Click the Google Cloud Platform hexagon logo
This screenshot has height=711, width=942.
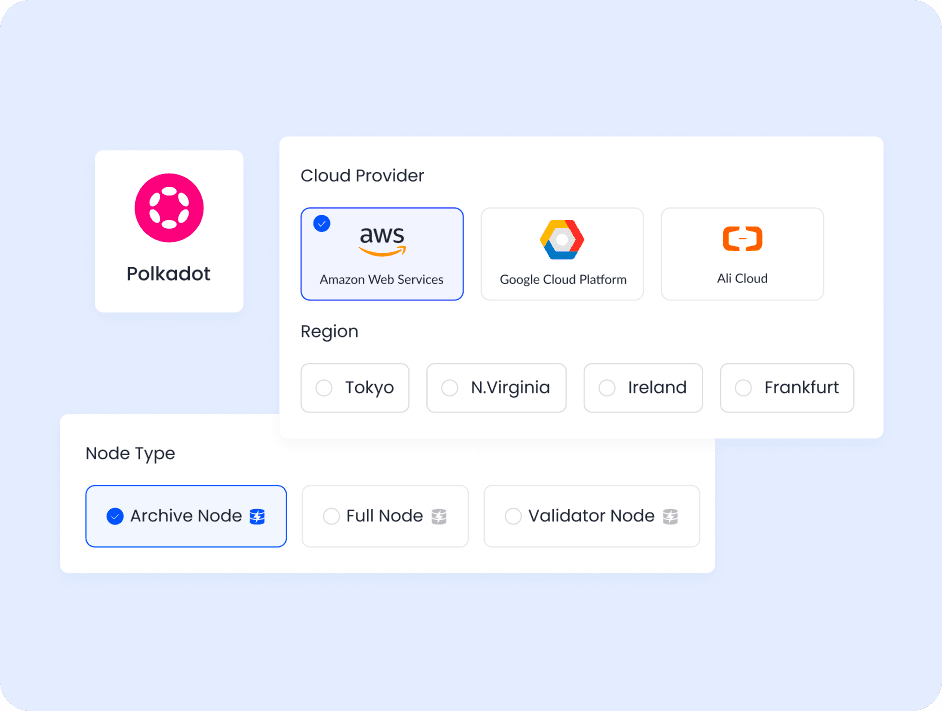pyautogui.click(x=562, y=239)
